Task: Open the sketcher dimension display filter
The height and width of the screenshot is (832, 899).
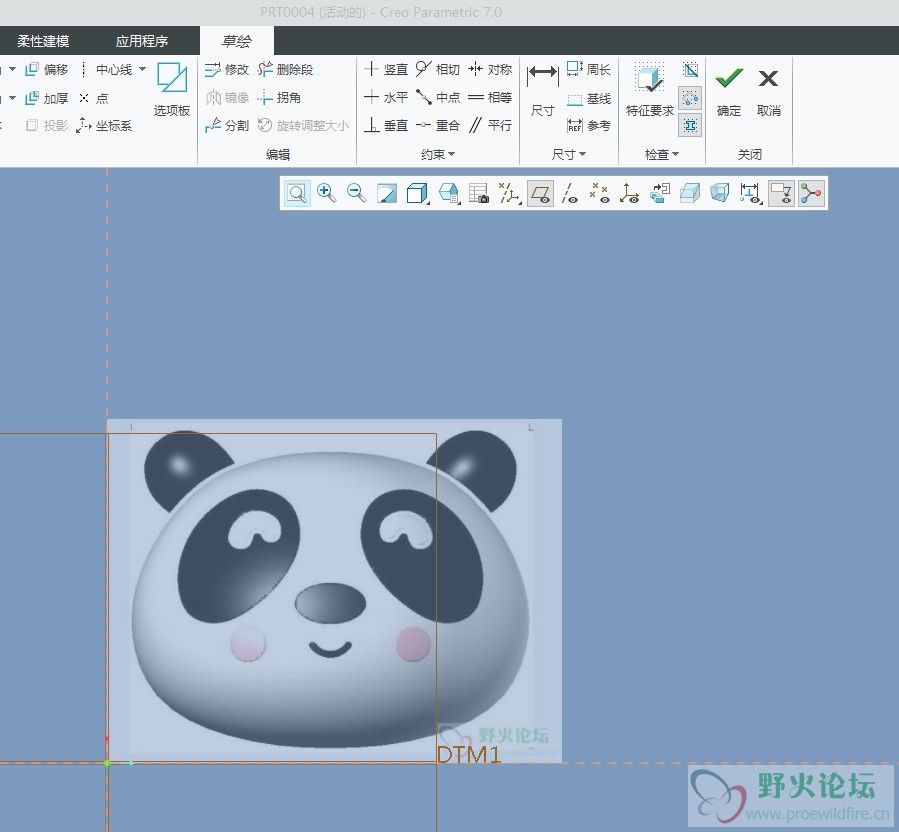Action: pos(751,193)
